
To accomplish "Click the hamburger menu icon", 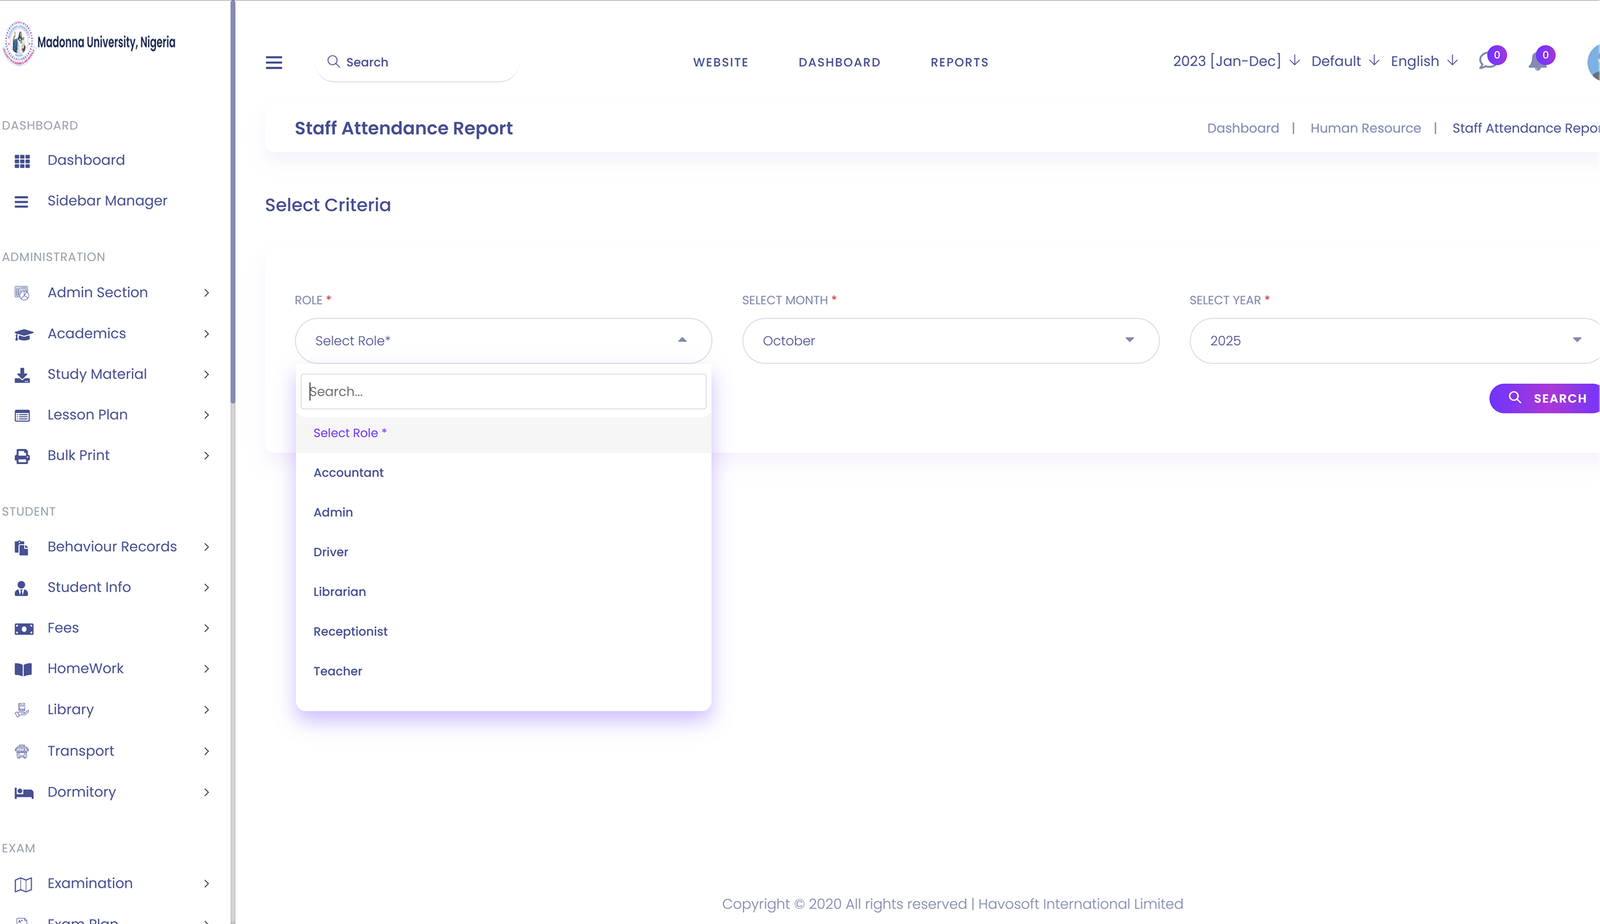I will [x=274, y=62].
